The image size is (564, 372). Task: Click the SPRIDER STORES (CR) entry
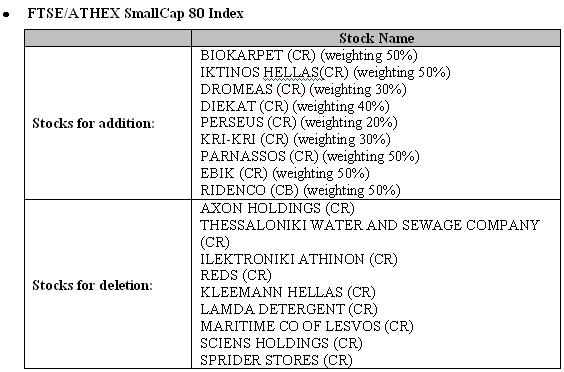[x=276, y=360]
